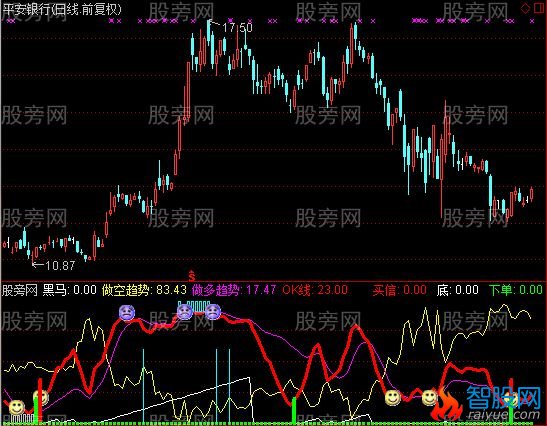Click the 做空趋势: 83.43 indicator value
This screenshot has width=547, height=426.
[144, 290]
